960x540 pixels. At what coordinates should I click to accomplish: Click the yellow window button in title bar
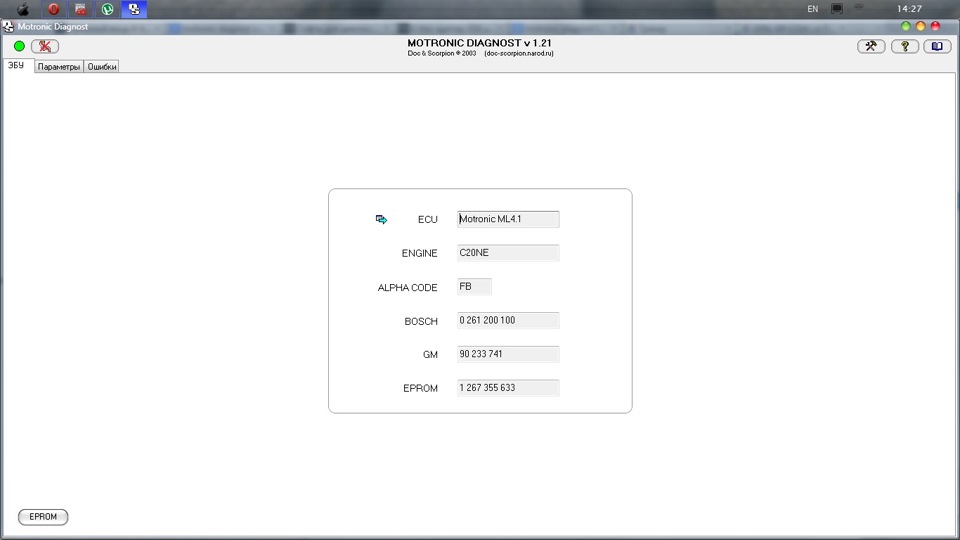click(x=920, y=26)
